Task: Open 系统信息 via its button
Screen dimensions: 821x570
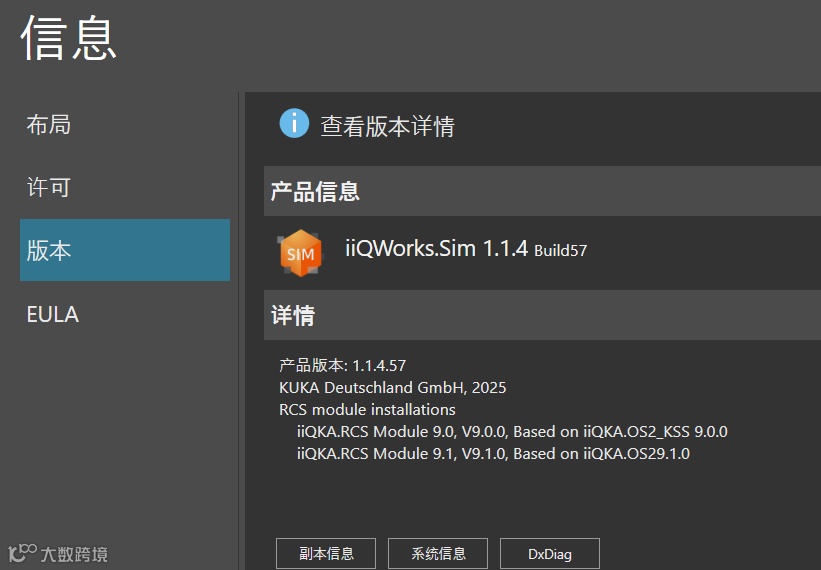Action: (x=438, y=553)
